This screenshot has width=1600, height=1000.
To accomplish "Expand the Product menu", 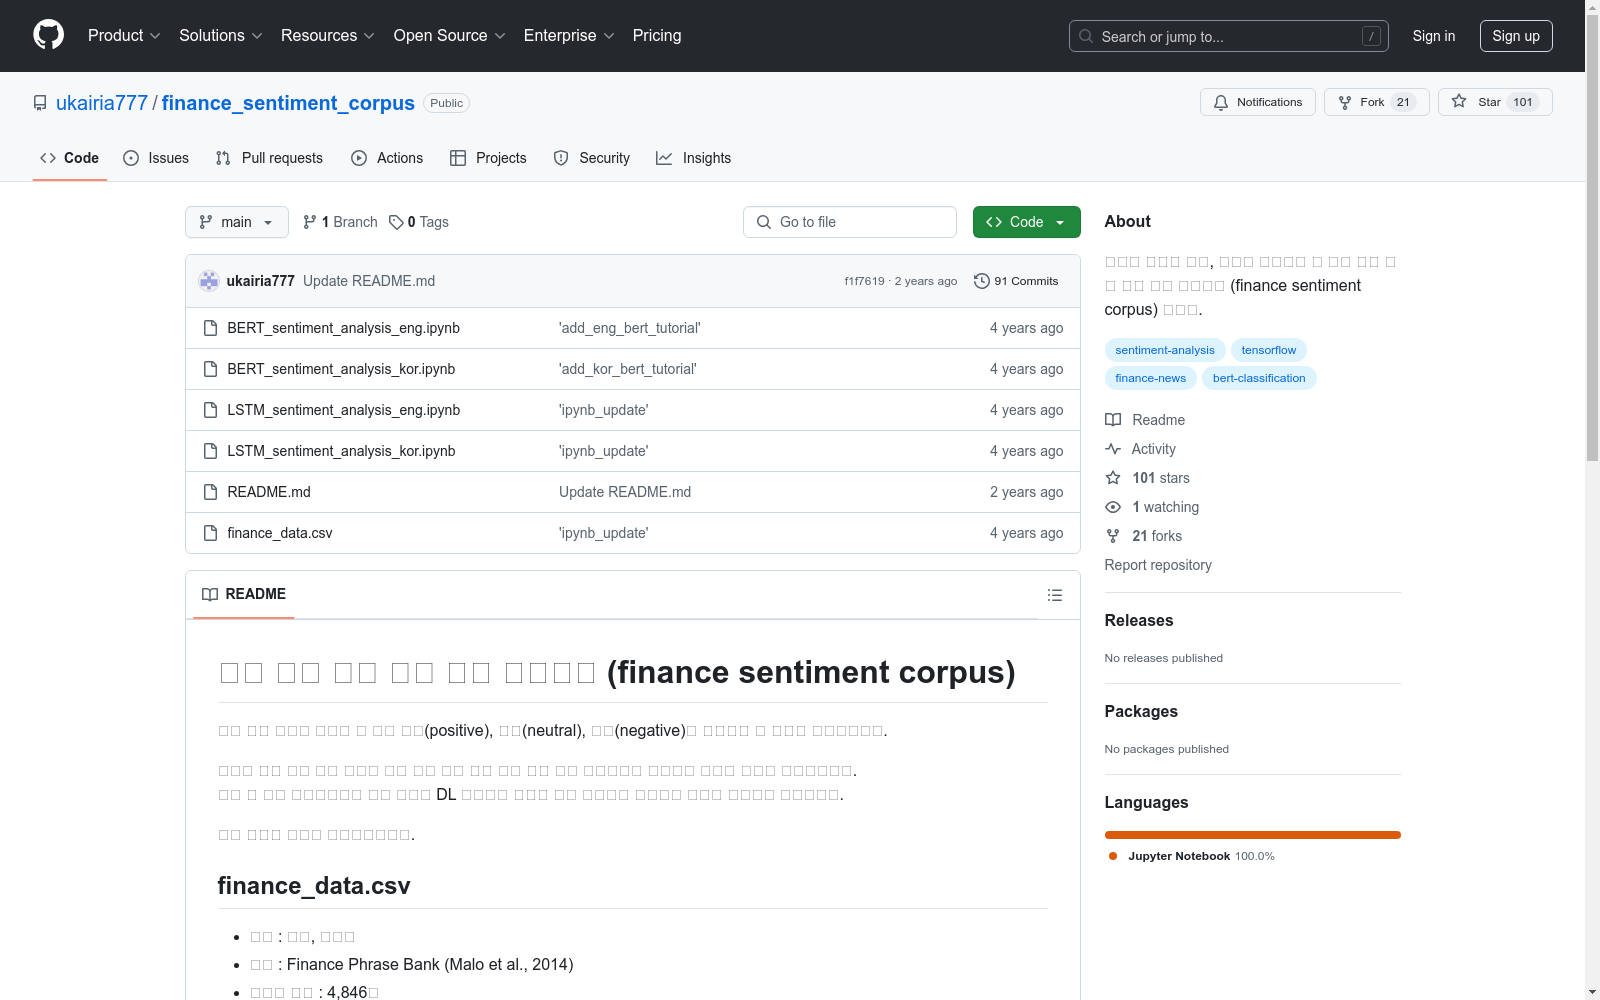I will pos(124,35).
